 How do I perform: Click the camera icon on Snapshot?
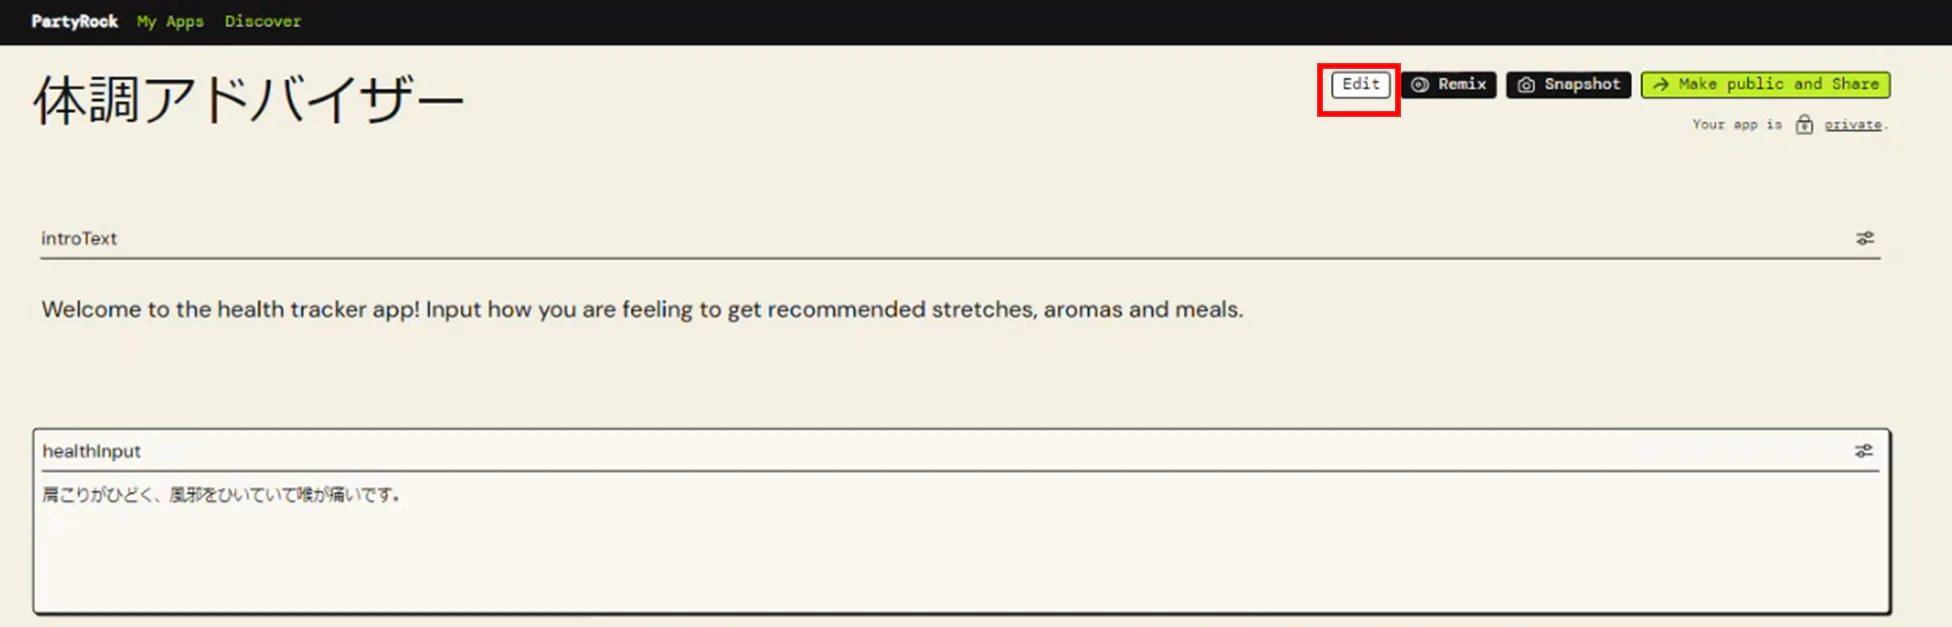pyautogui.click(x=1526, y=85)
